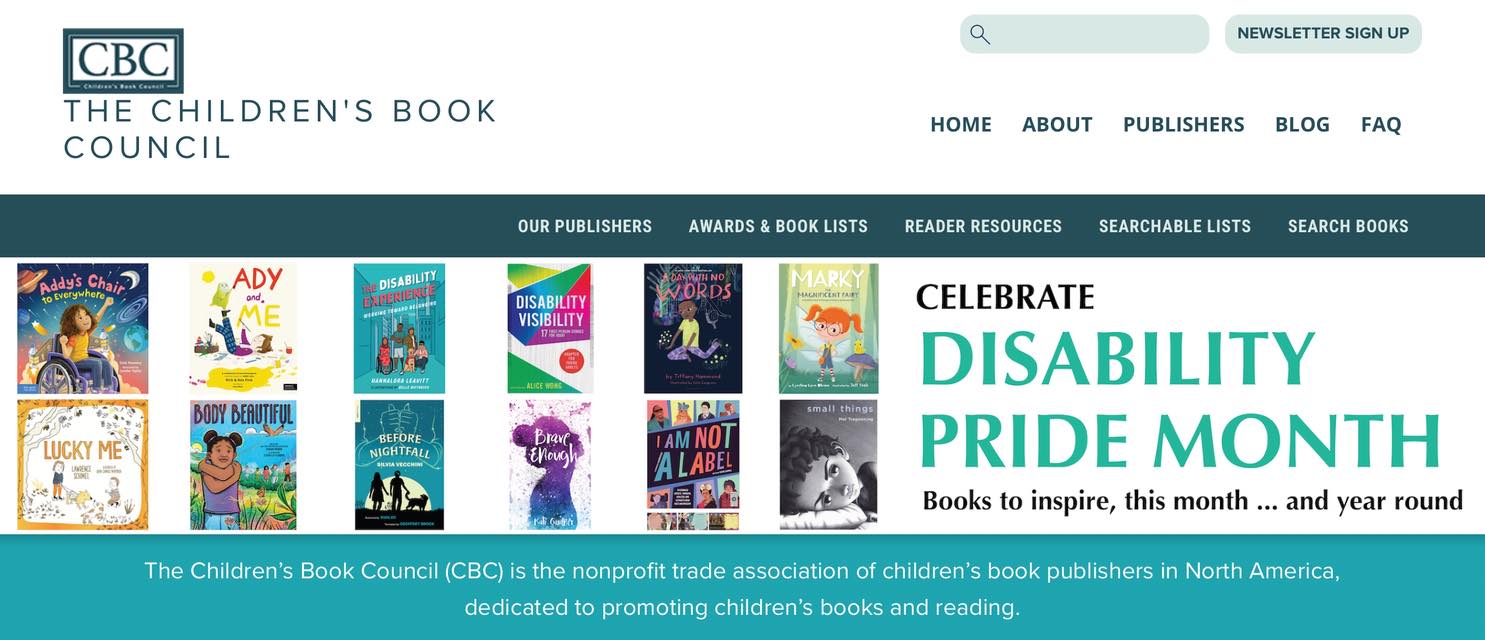Visit the Blog page
Screen dimensions: 1485x640
[x=1302, y=124]
